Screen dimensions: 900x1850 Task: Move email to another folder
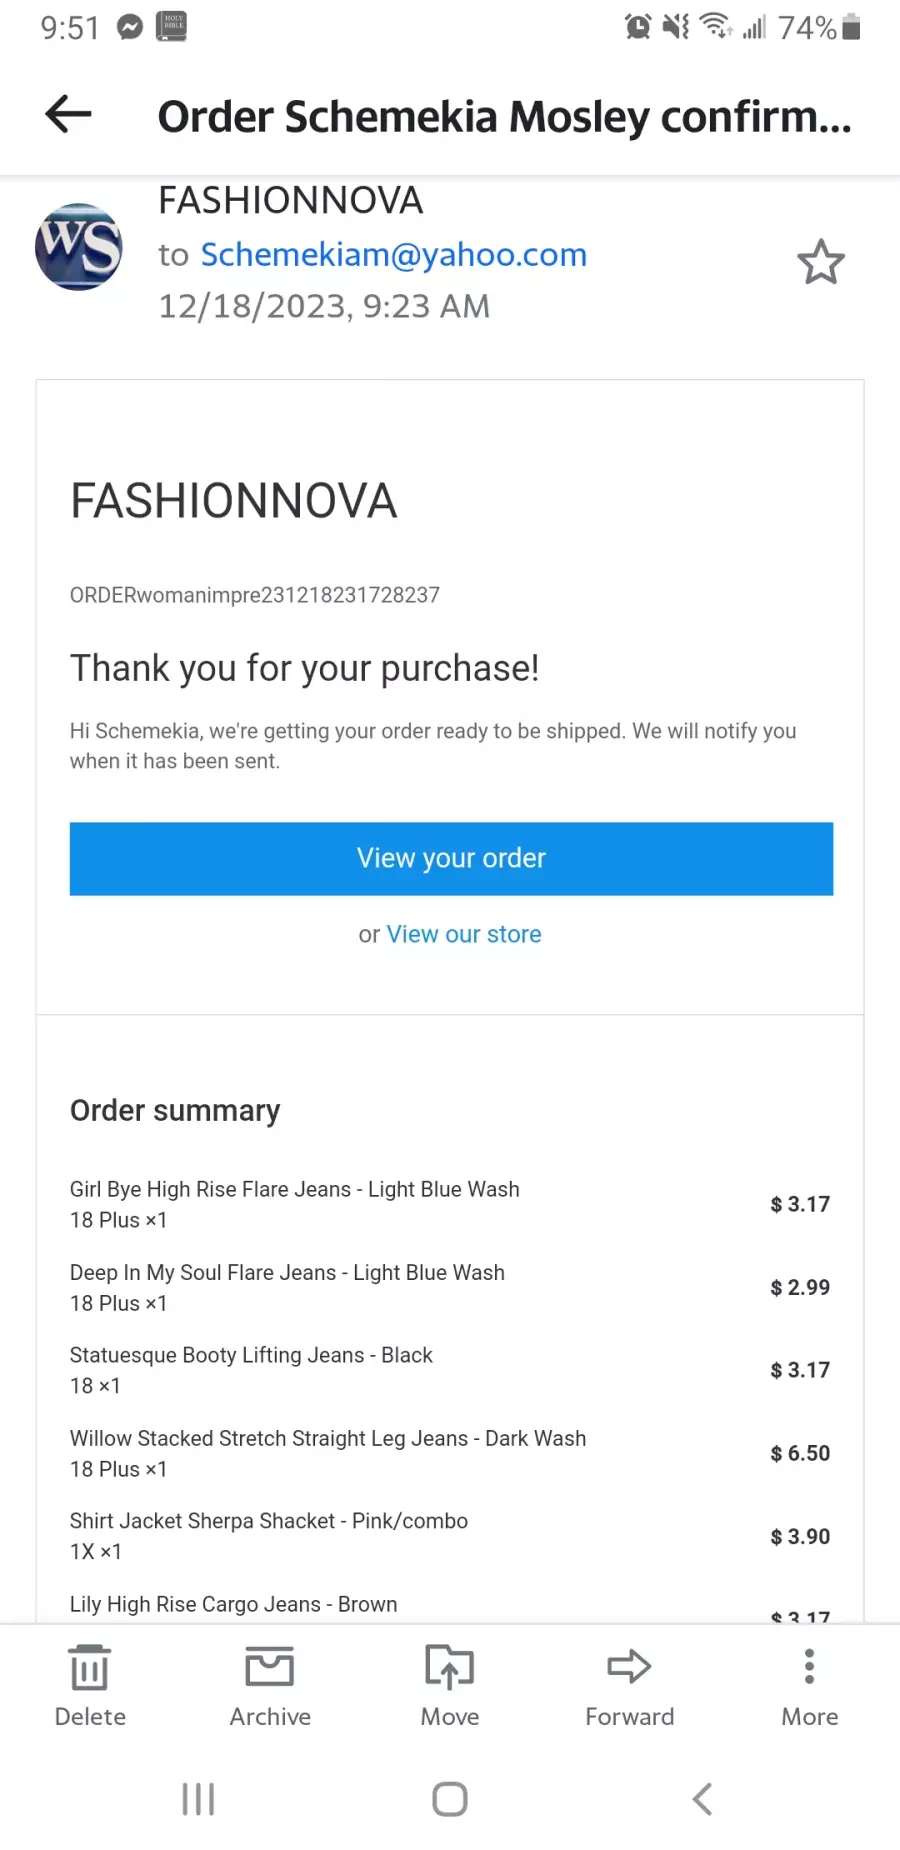coord(450,1686)
